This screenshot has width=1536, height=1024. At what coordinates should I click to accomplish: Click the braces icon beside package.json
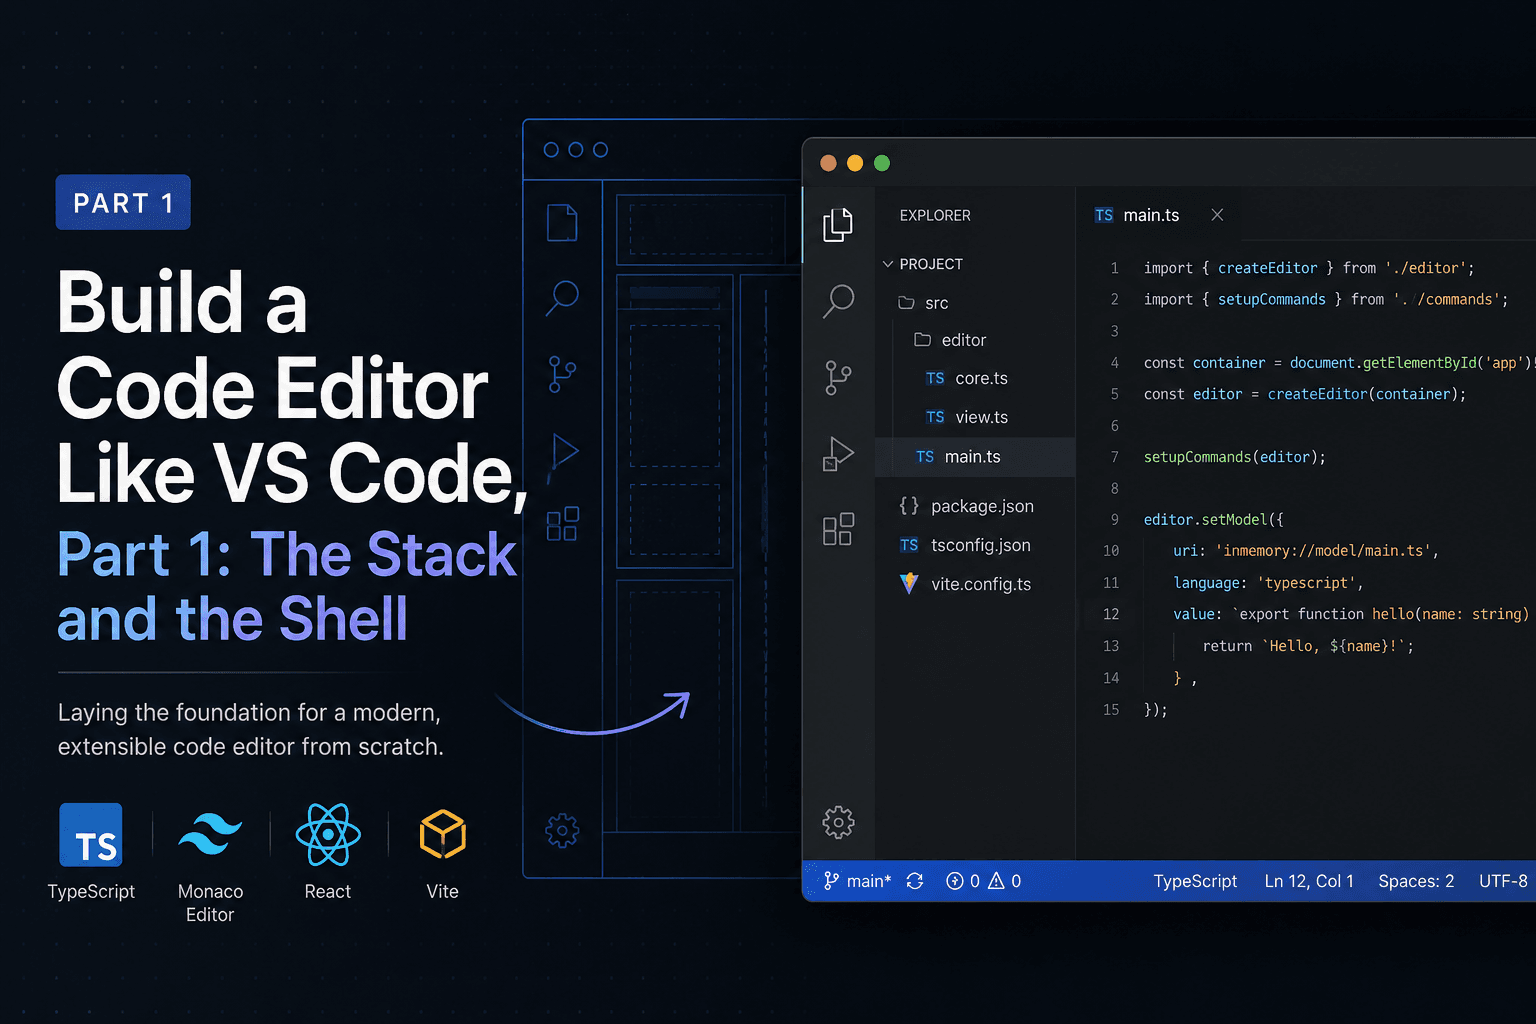click(909, 506)
